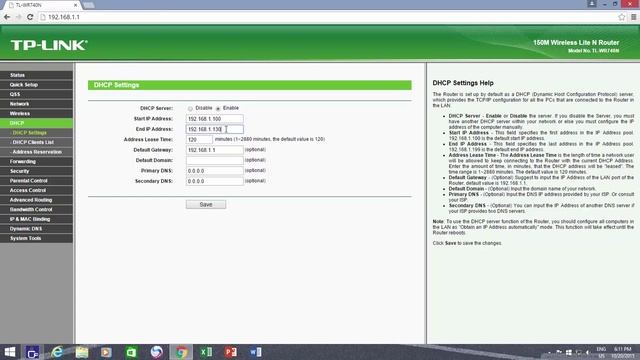Image resolution: width=640 pixels, height=360 pixels.
Task: Open the media player taskbar icon
Action: (x=106, y=352)
